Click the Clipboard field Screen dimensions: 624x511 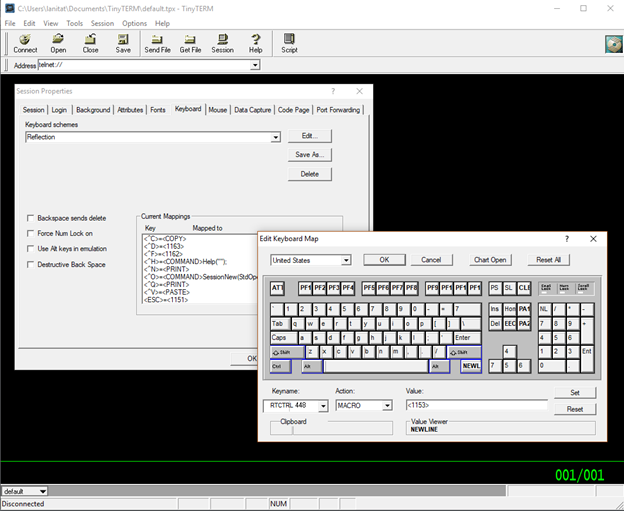click(x=331, y=428)
